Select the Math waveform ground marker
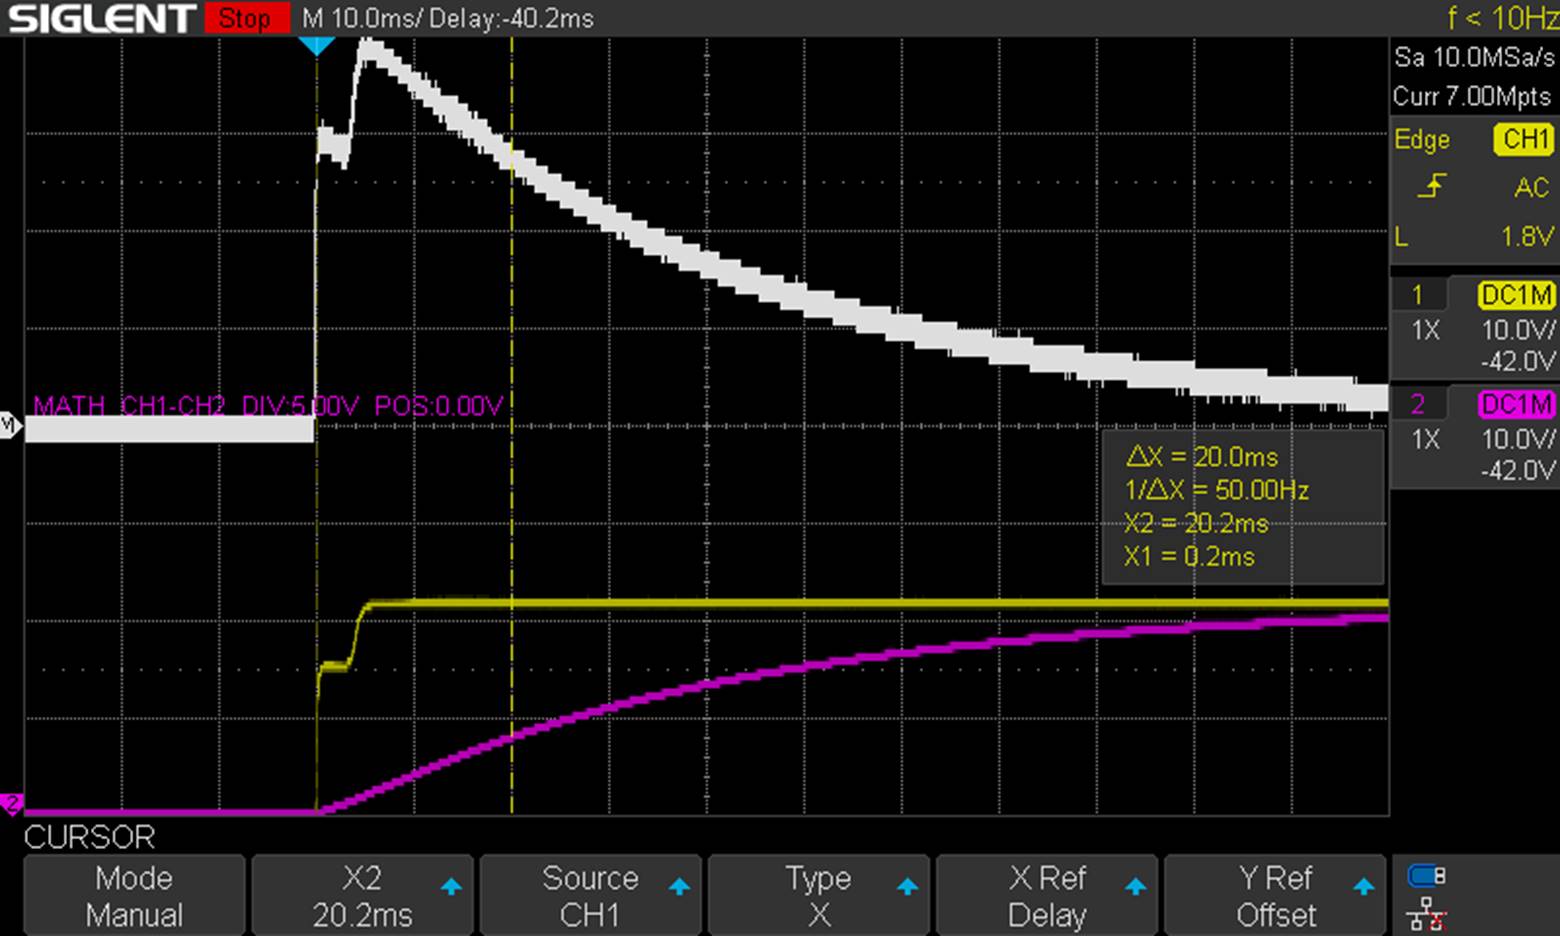The width and height of the screenshot is (1560, 936). click(x=10, y=426)
